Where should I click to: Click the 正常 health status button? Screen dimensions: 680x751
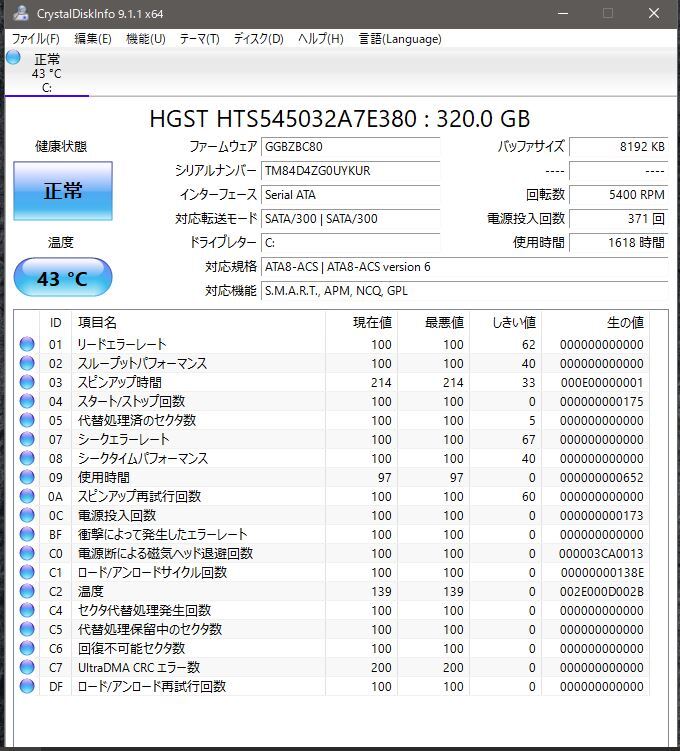63,191
